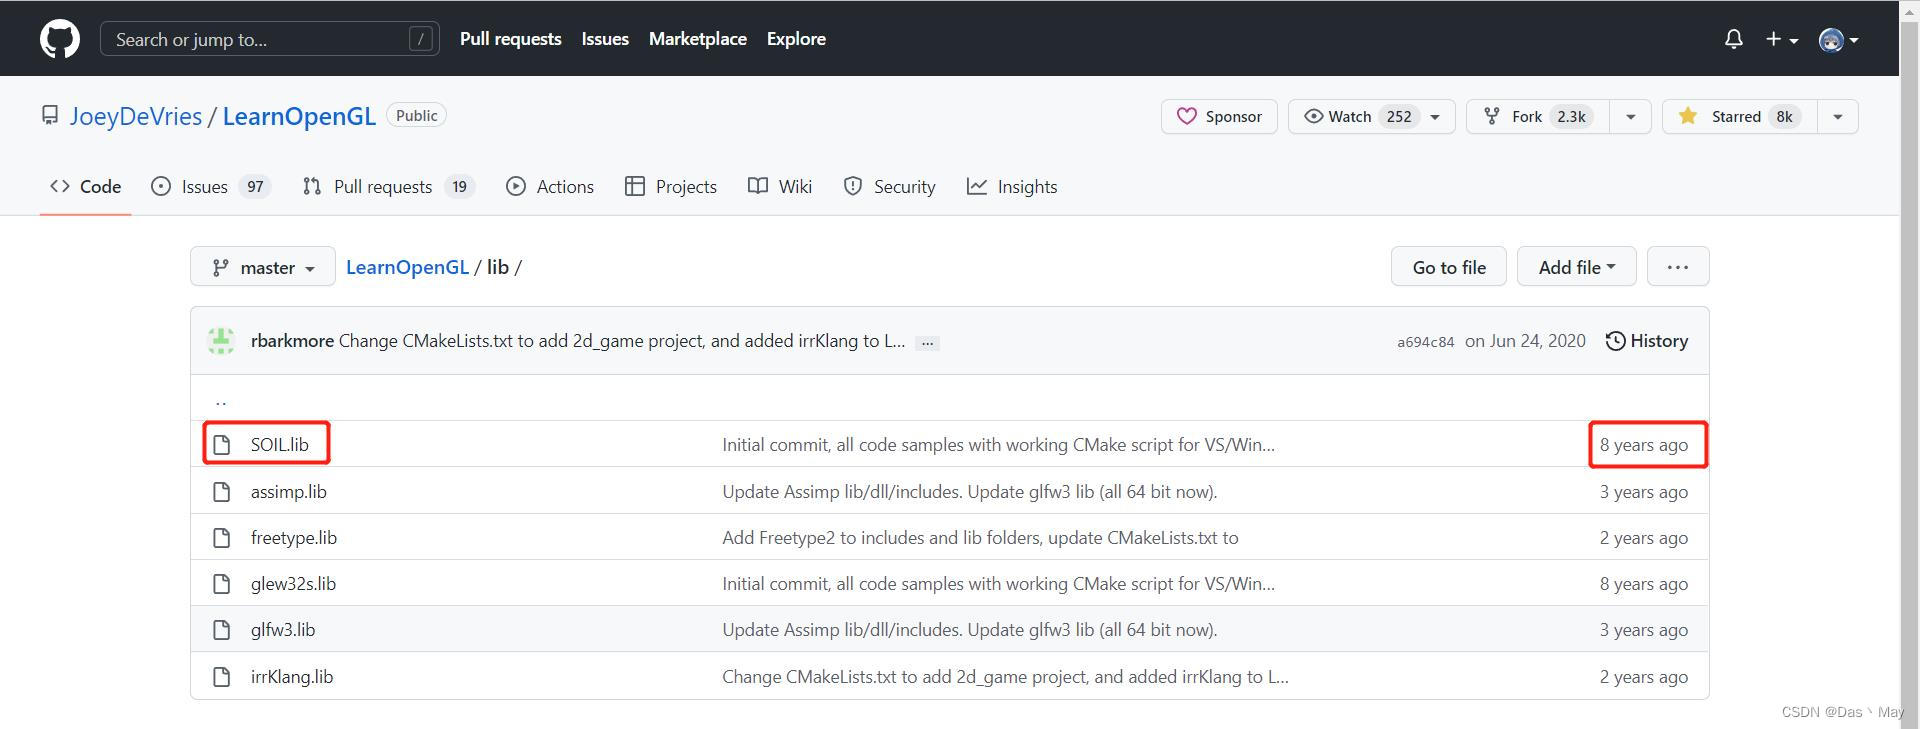Focus the Search or jump to field
This screenshot has height=729, width=1920.
(270, 39)
